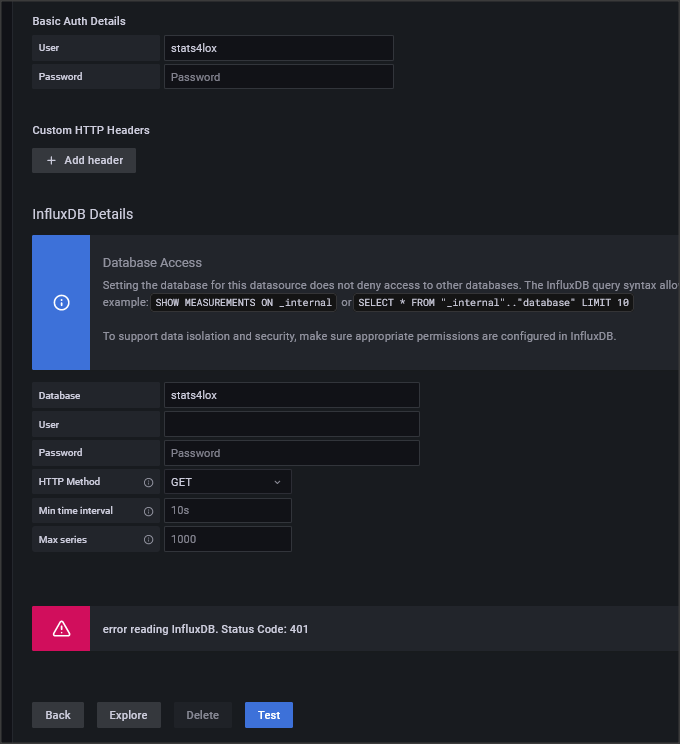
Task: Click the Delete button
Action: click(203, 715)
